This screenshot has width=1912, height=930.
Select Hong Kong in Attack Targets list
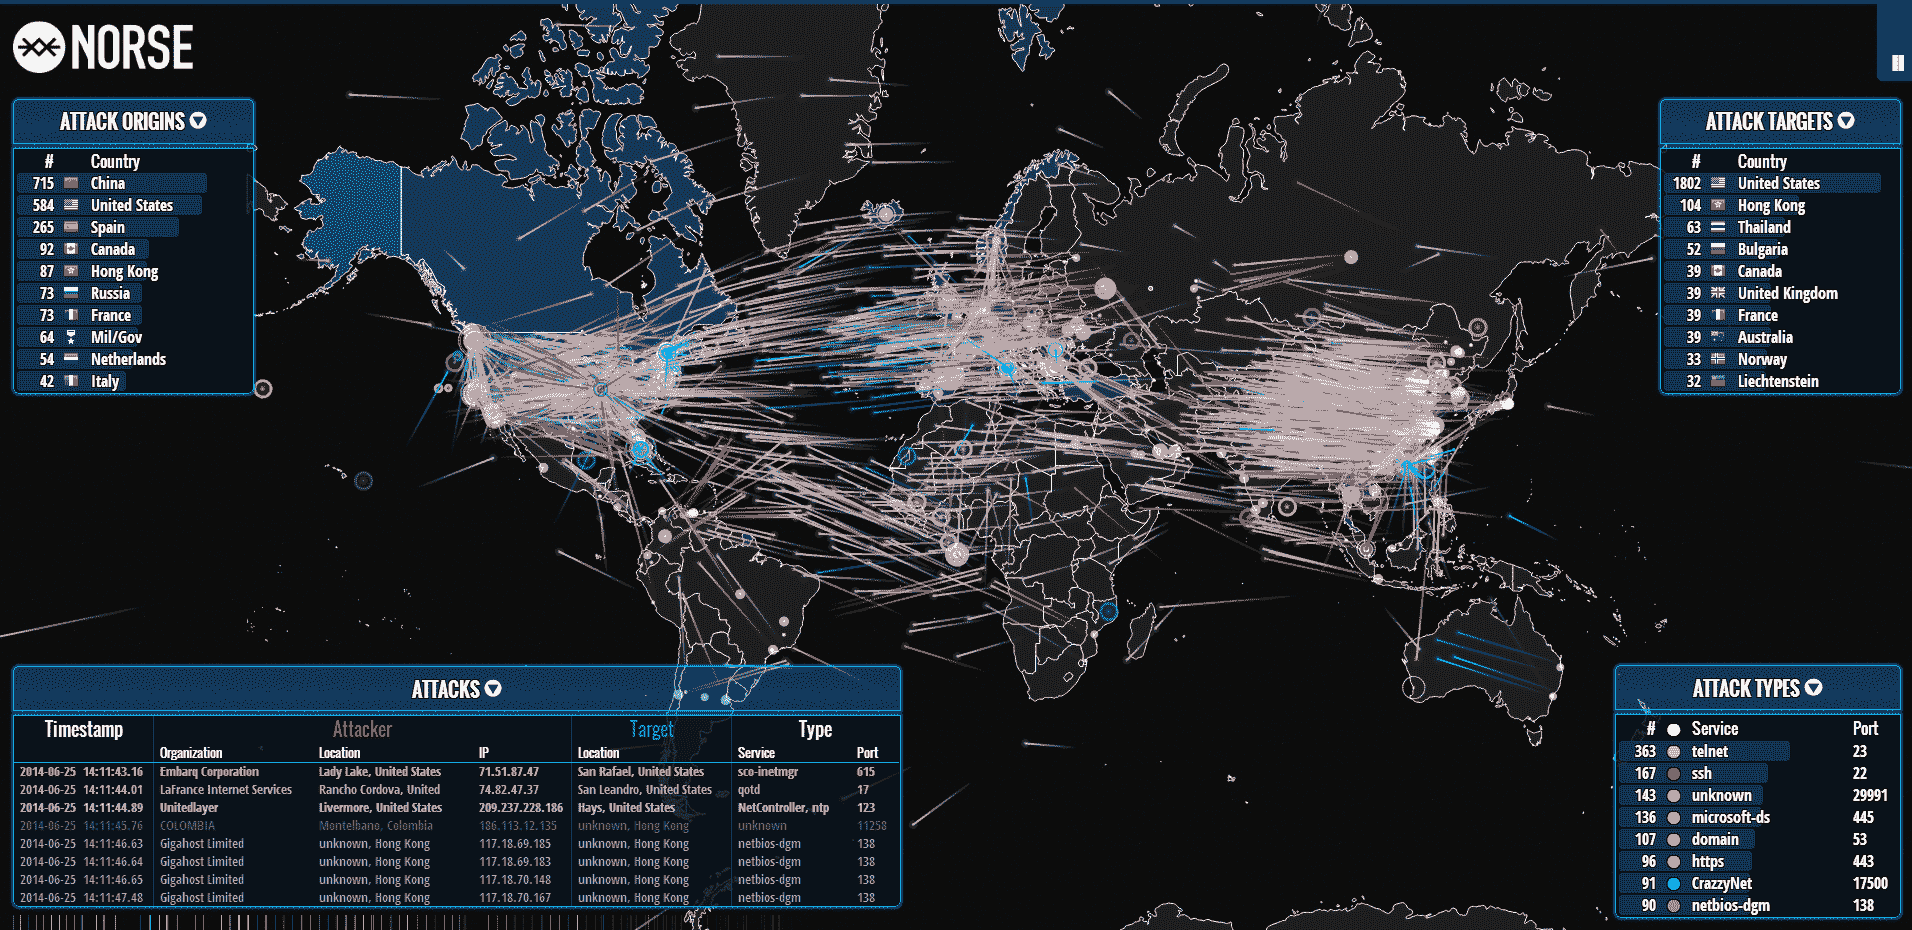pos(1771,205)
